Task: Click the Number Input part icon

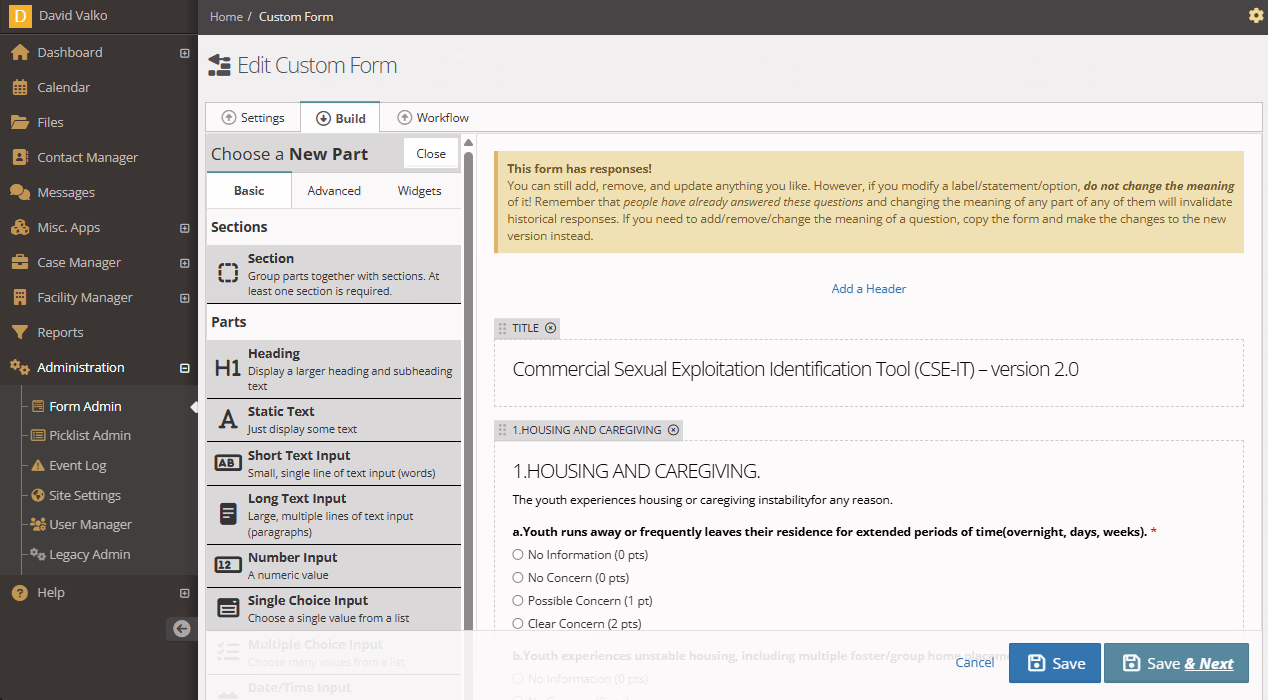Action: click(228, 566)
